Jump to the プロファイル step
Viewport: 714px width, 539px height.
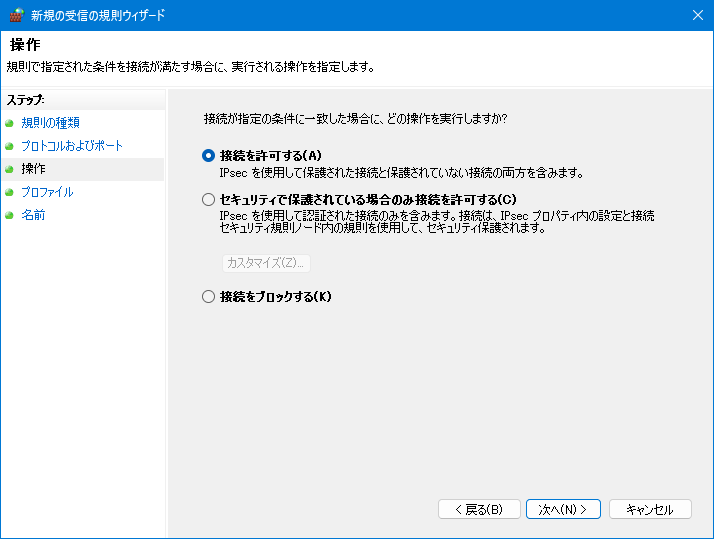(47, 192)
